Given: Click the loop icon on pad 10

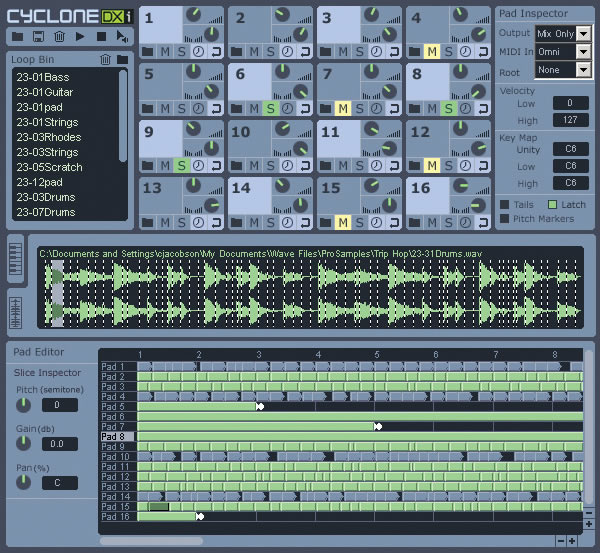Looking at the screenshot, I should point(305,166).
